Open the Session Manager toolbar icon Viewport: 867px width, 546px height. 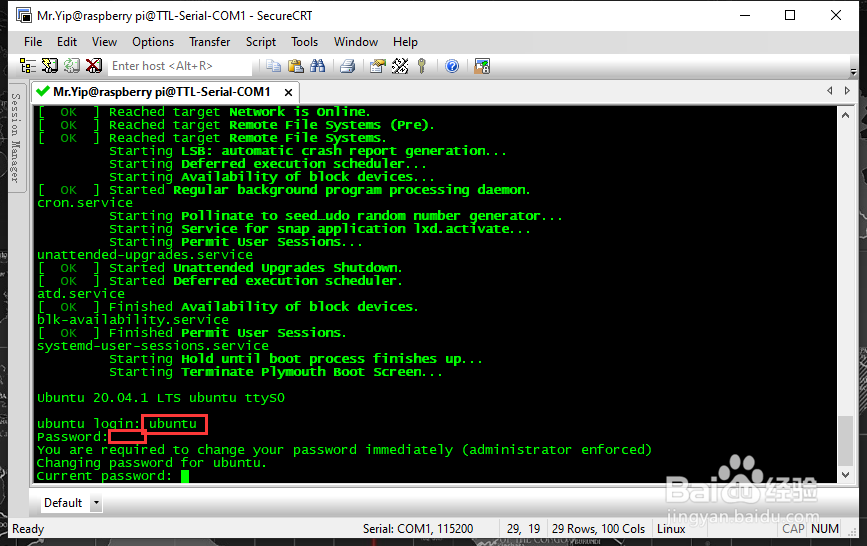[28, 66]
